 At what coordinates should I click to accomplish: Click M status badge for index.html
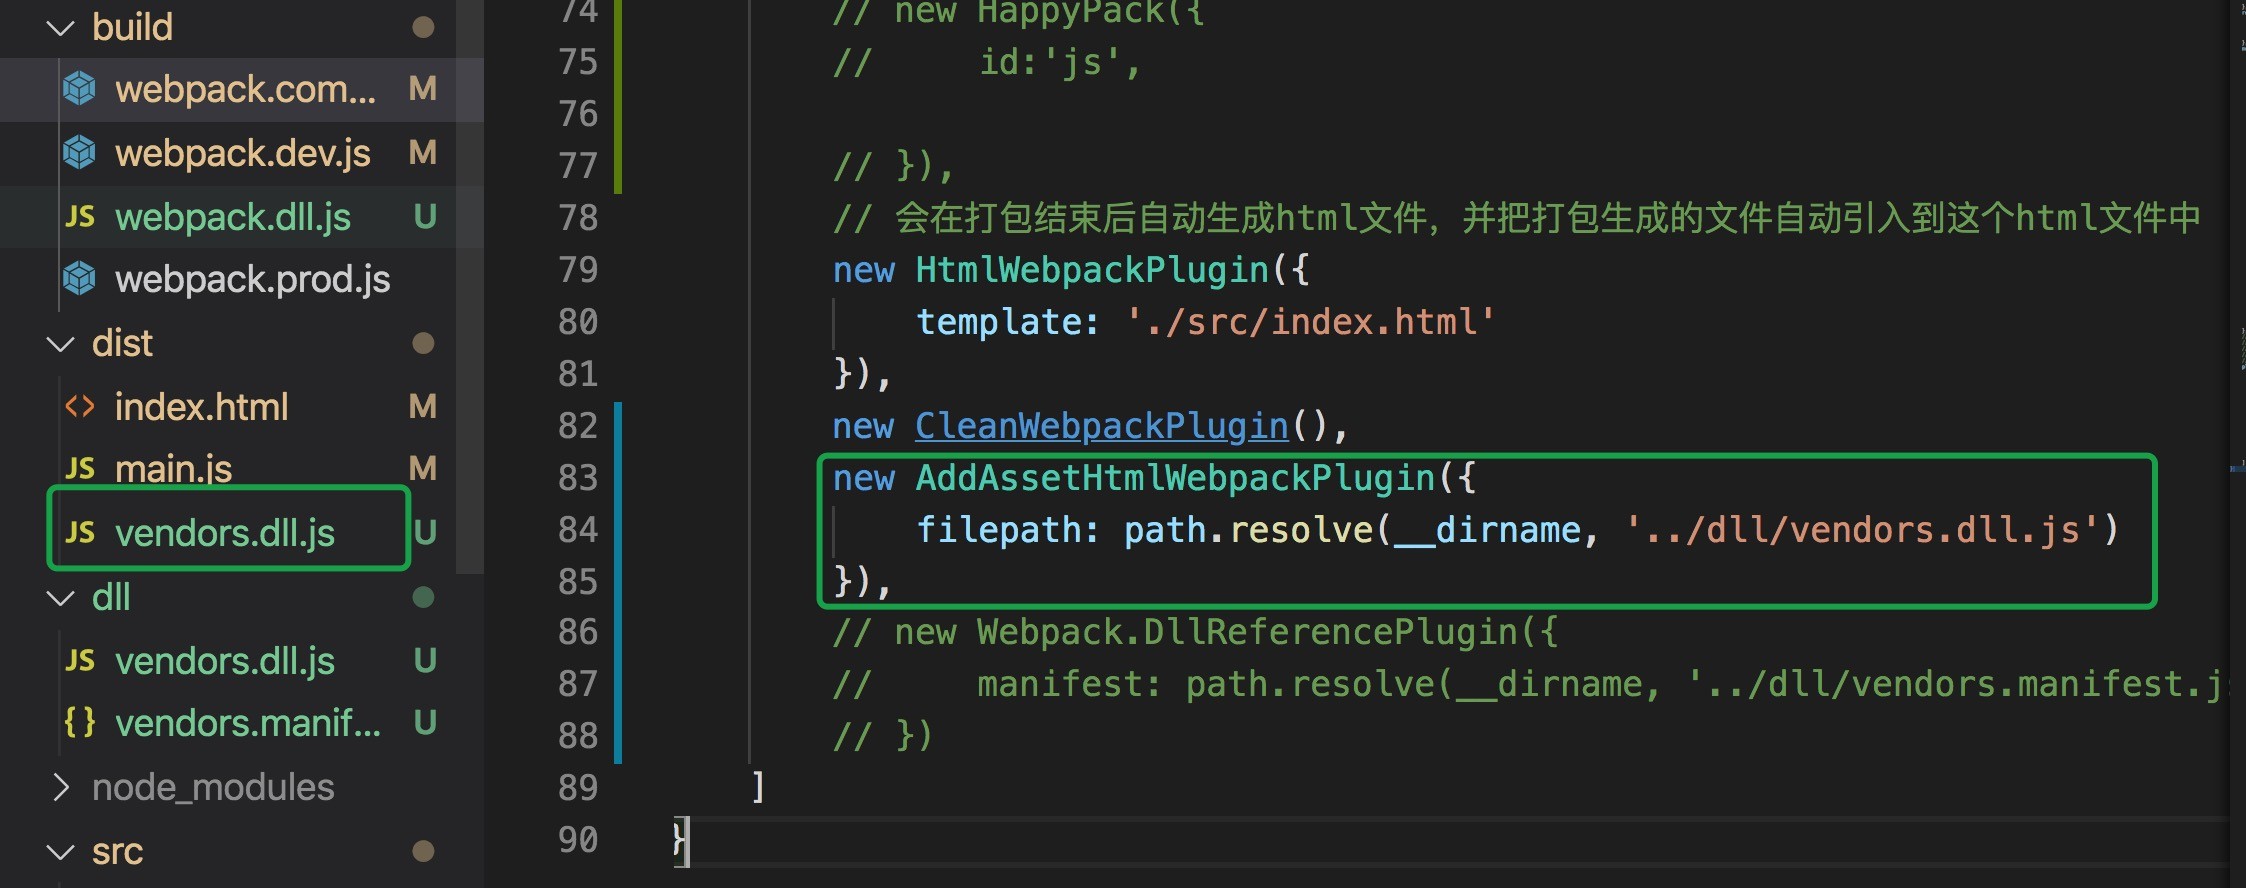[423, 407]
